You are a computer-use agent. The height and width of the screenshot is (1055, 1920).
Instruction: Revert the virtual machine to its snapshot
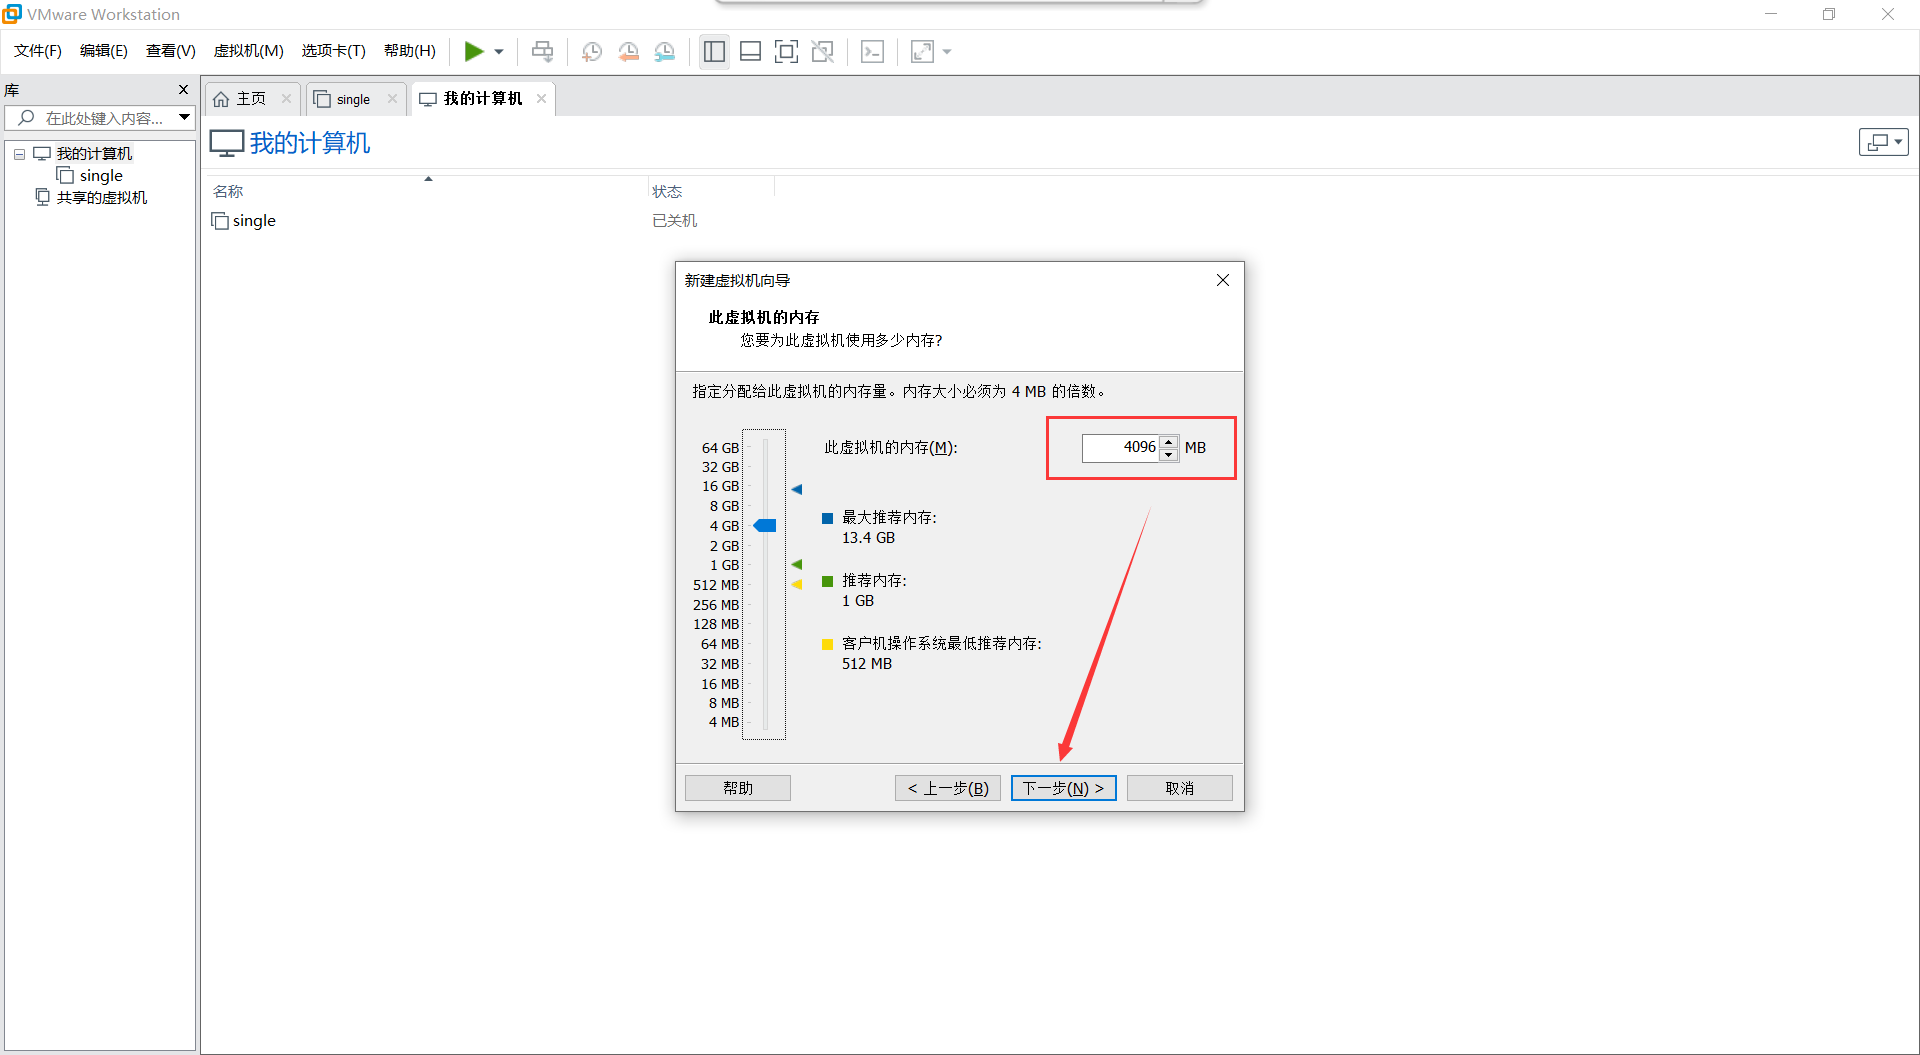[x=629, y=51]
